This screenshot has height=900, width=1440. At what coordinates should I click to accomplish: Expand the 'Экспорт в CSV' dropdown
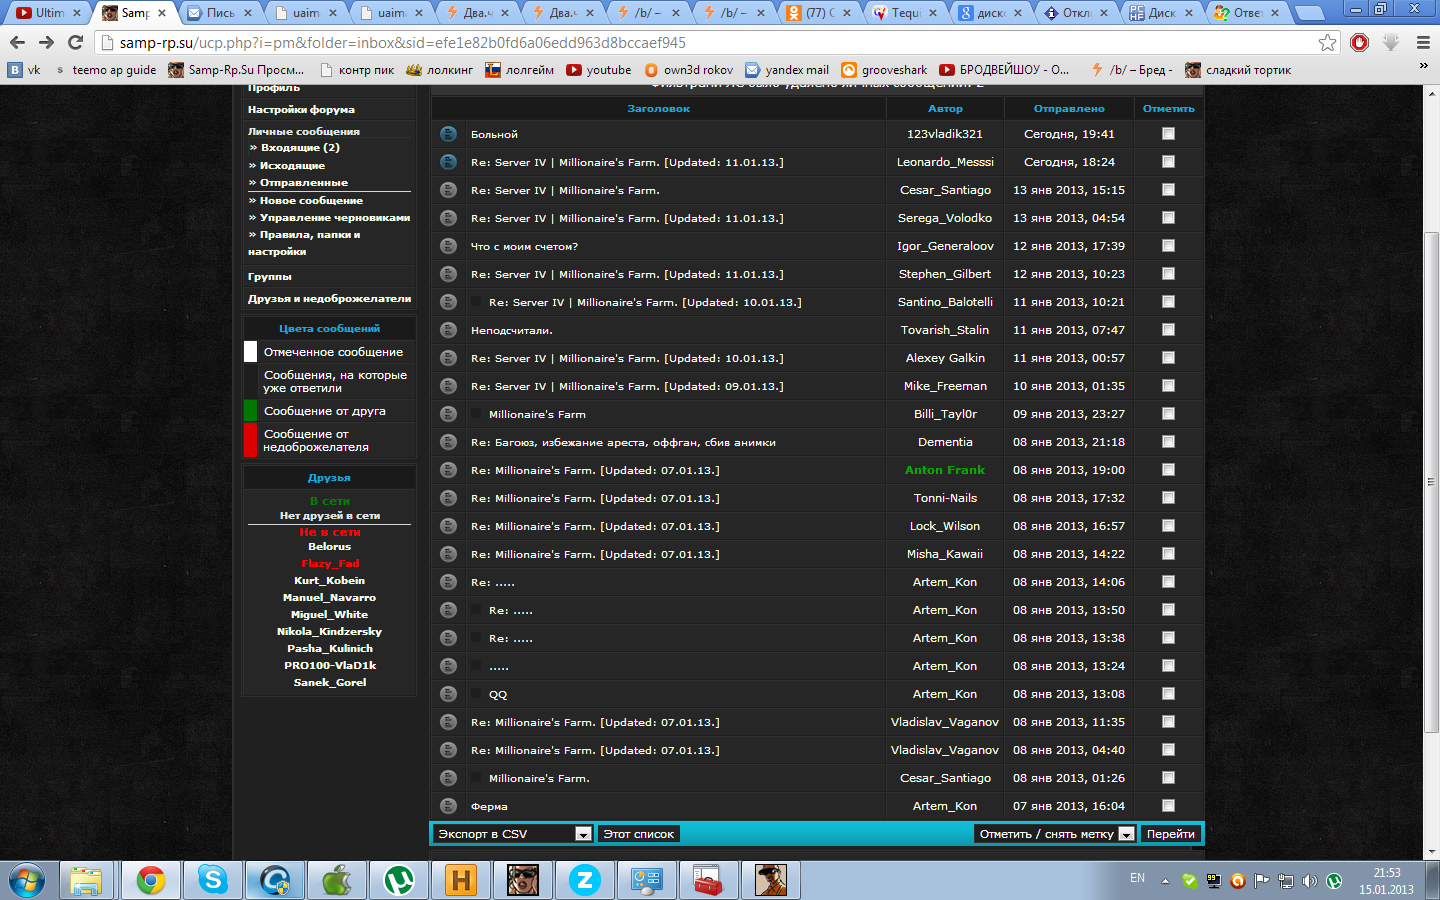click(583, 834)
